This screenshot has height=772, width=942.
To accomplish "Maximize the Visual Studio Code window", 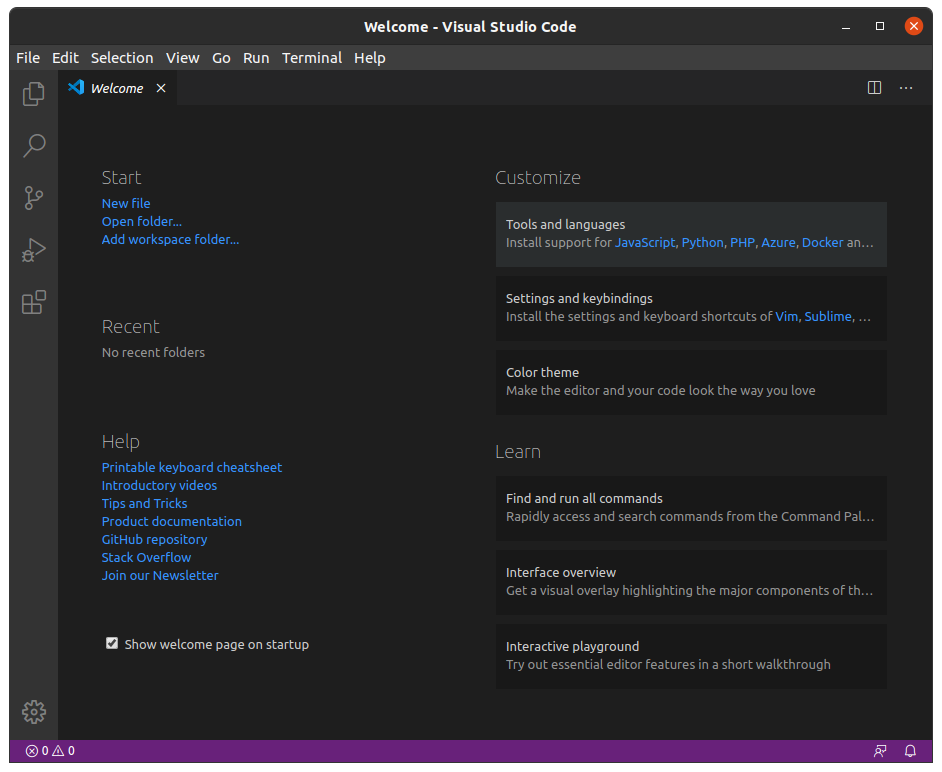I will (x=880, y=26).
